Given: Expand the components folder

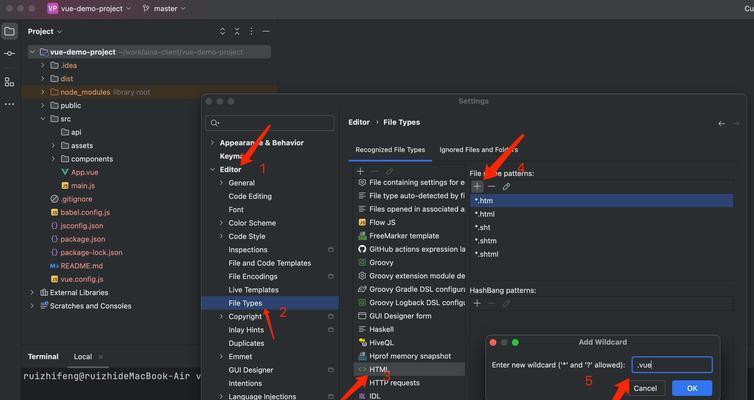Looking at the screenshot, I should pyautogui.click(x=53, y=159).
